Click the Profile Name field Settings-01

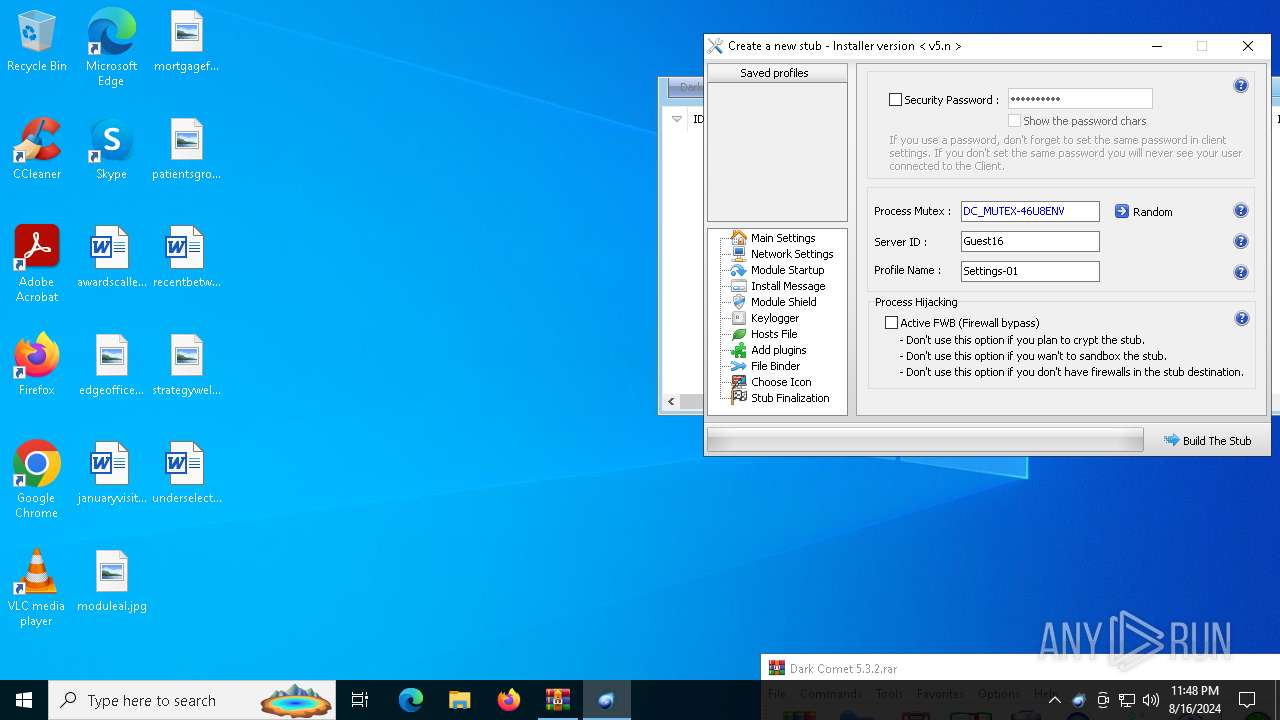click(1030, 271)
